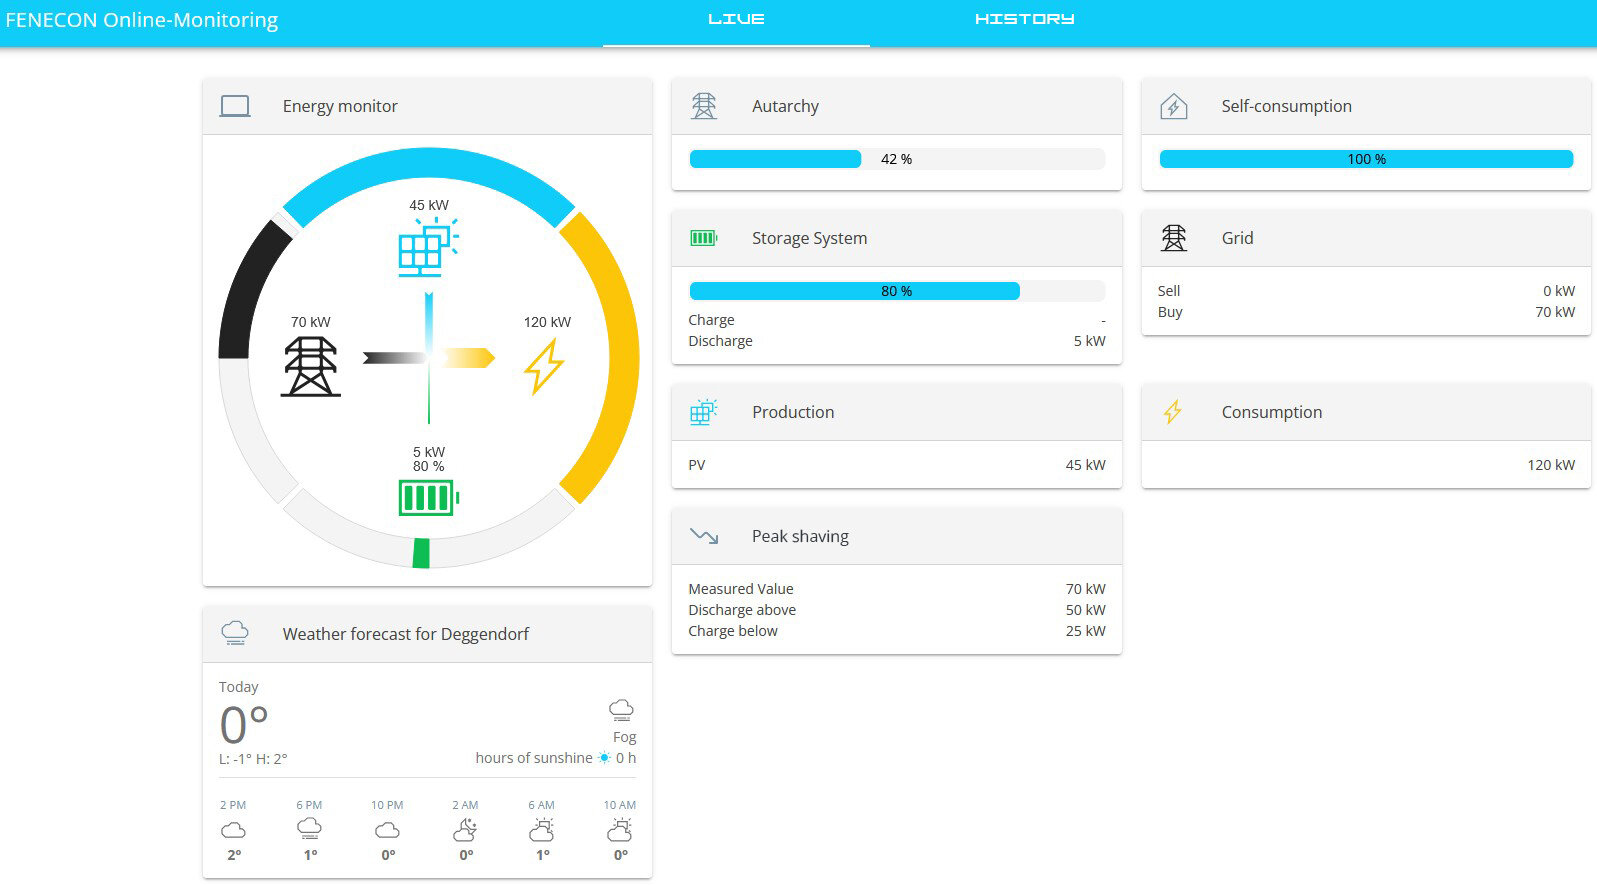The width and height of the screenshot is (1597, 885).
Task: Click the solar panel icon in energy circle
Action: (x=428, y=247)
